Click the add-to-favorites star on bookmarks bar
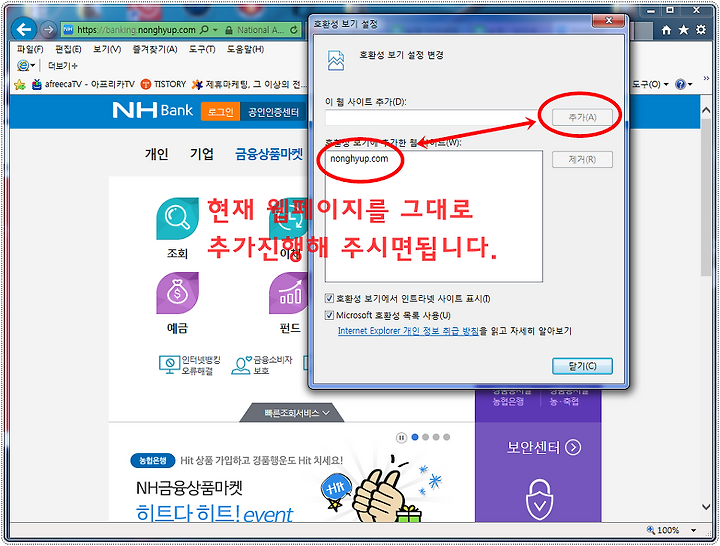The image size is (720, 546). click(20, 84)
